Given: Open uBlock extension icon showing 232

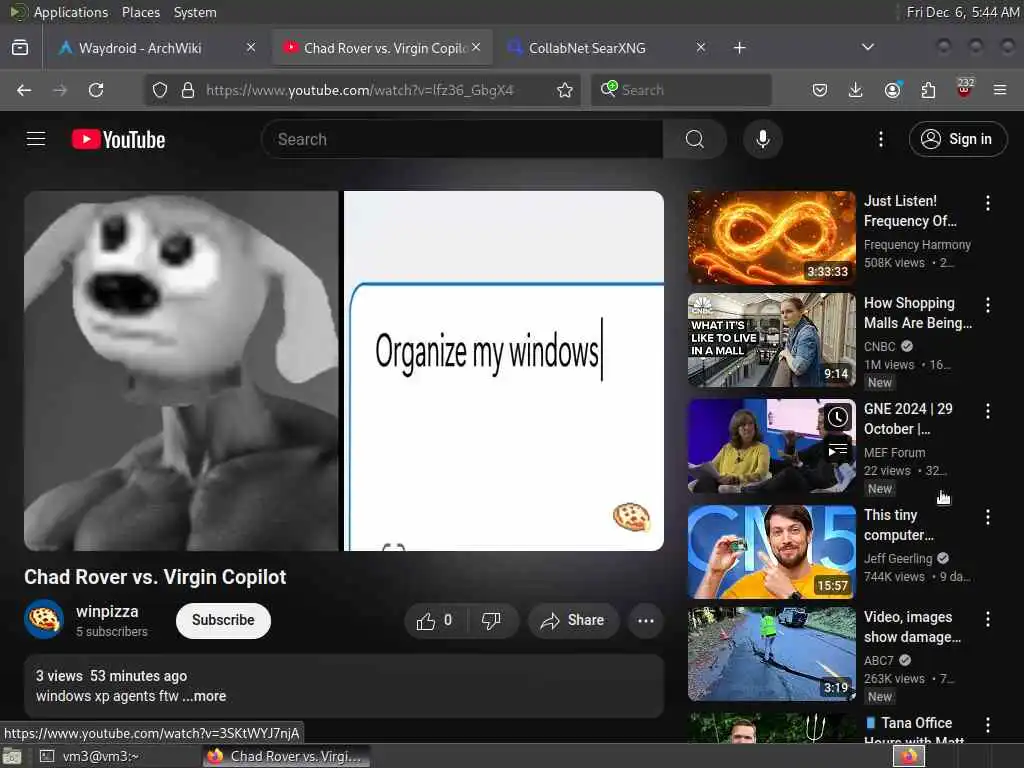Looking at the screenshot, I should tap(965, 89).
